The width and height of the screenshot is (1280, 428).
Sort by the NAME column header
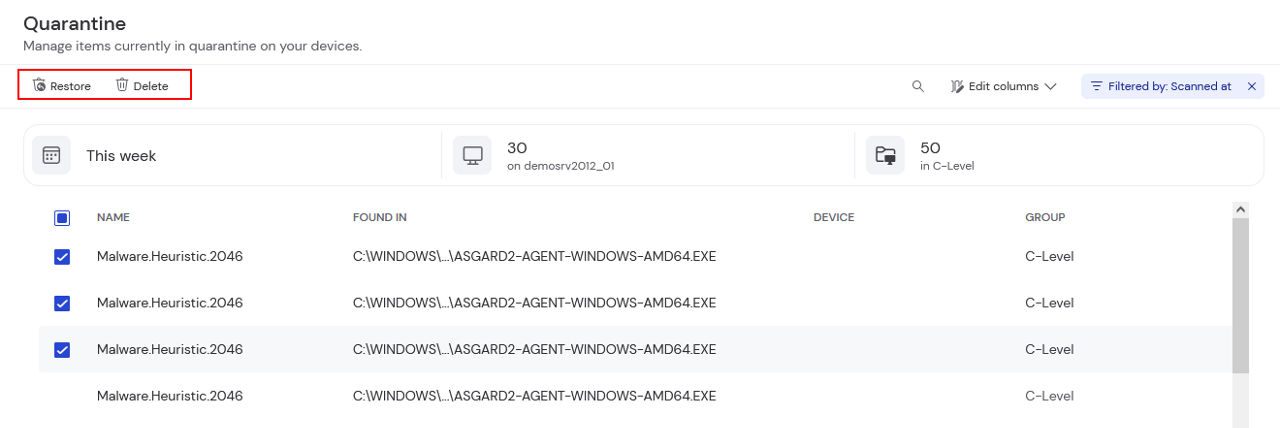pos(113,217)
